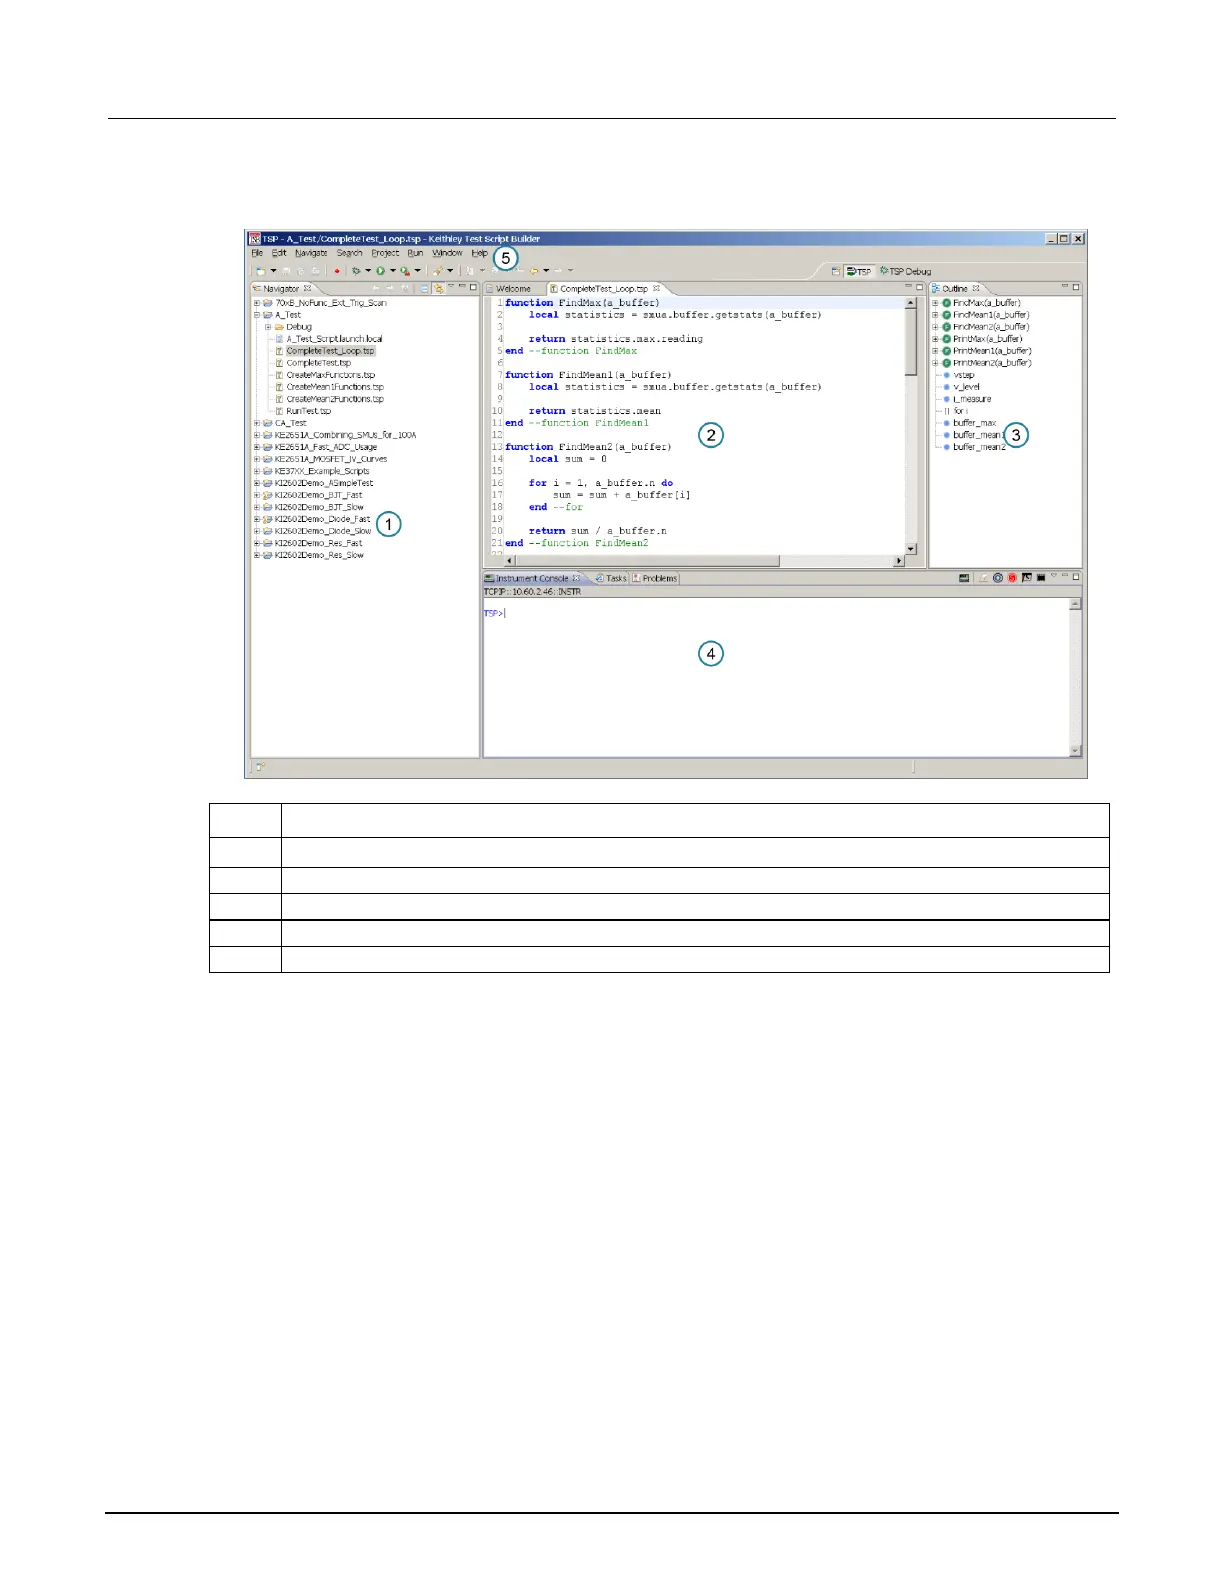Open dropdown next to External Tools icon
Viewport: 1224px width, 1584px height.
[417, 271]
